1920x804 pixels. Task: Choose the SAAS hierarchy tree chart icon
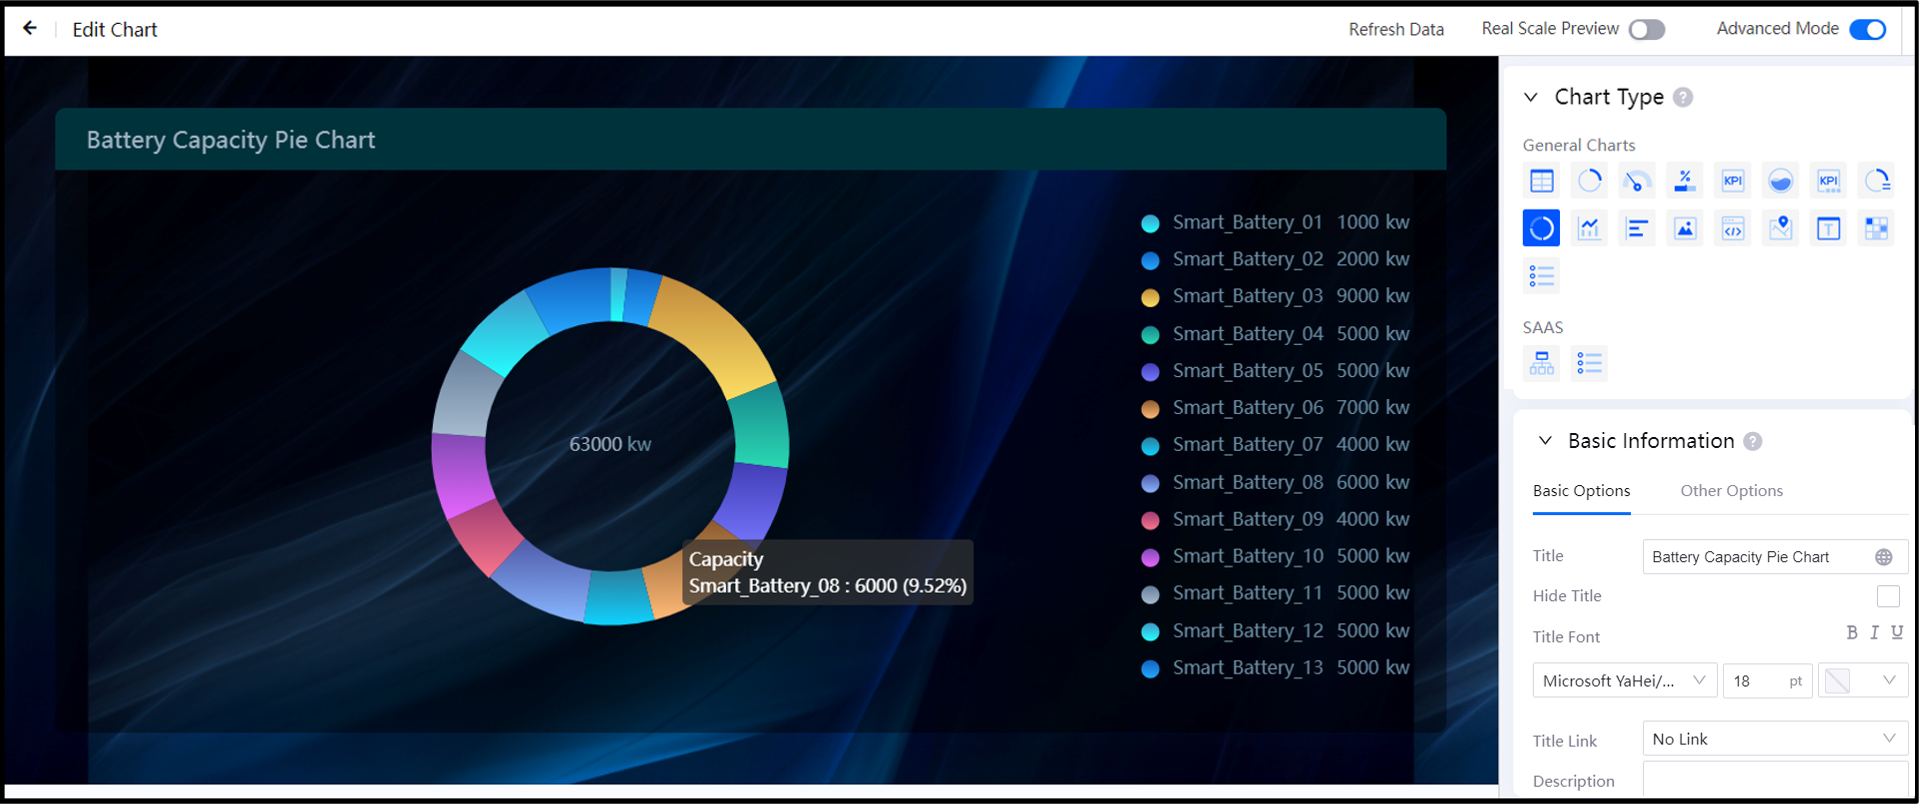(x=1541, y=363)
